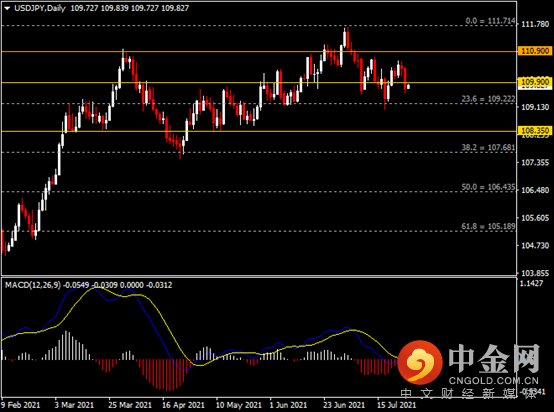
Task: Click the 23.6 = 109.222 Fibonacci label
Action: pos(488,99)
